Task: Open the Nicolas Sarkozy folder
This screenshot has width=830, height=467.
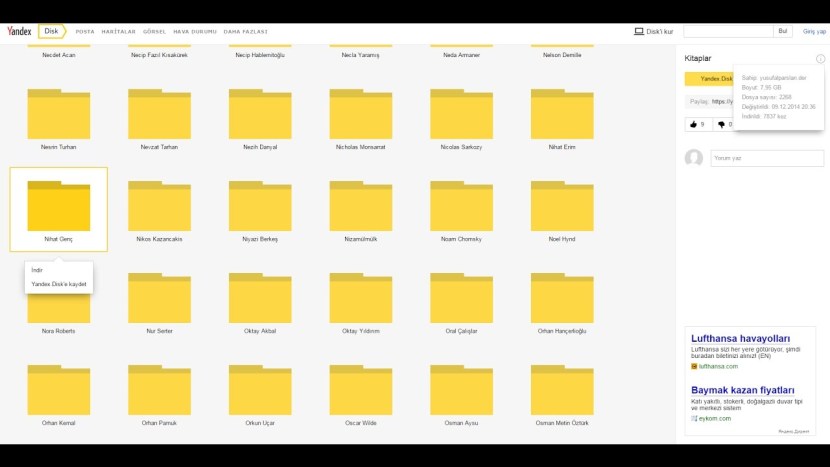Action: coord(461,114)
